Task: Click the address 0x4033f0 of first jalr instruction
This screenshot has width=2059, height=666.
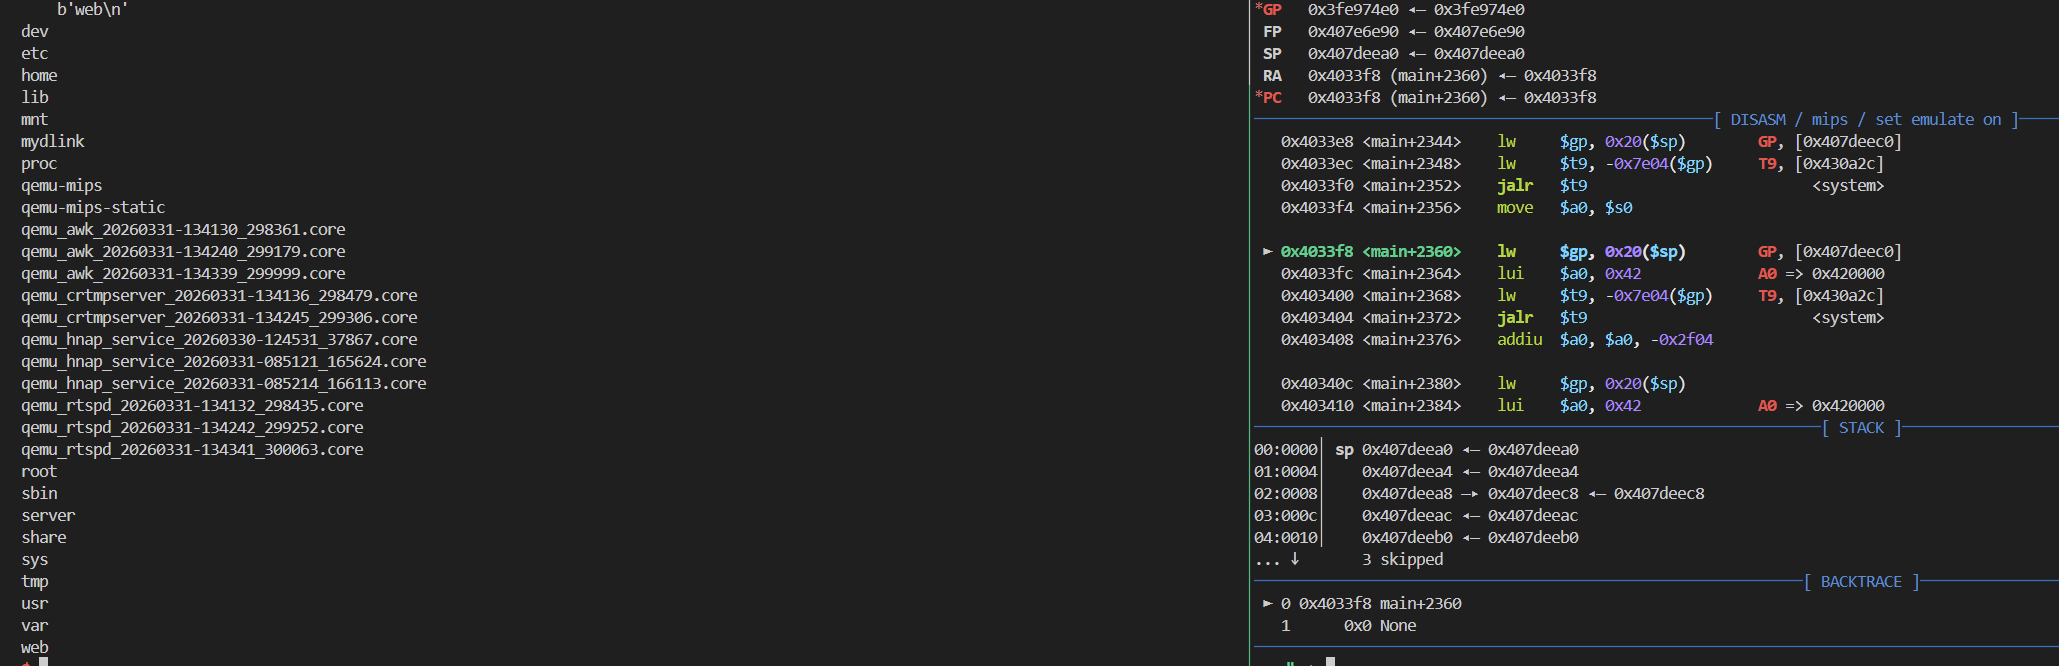Action: click(x=1316, y=186)
